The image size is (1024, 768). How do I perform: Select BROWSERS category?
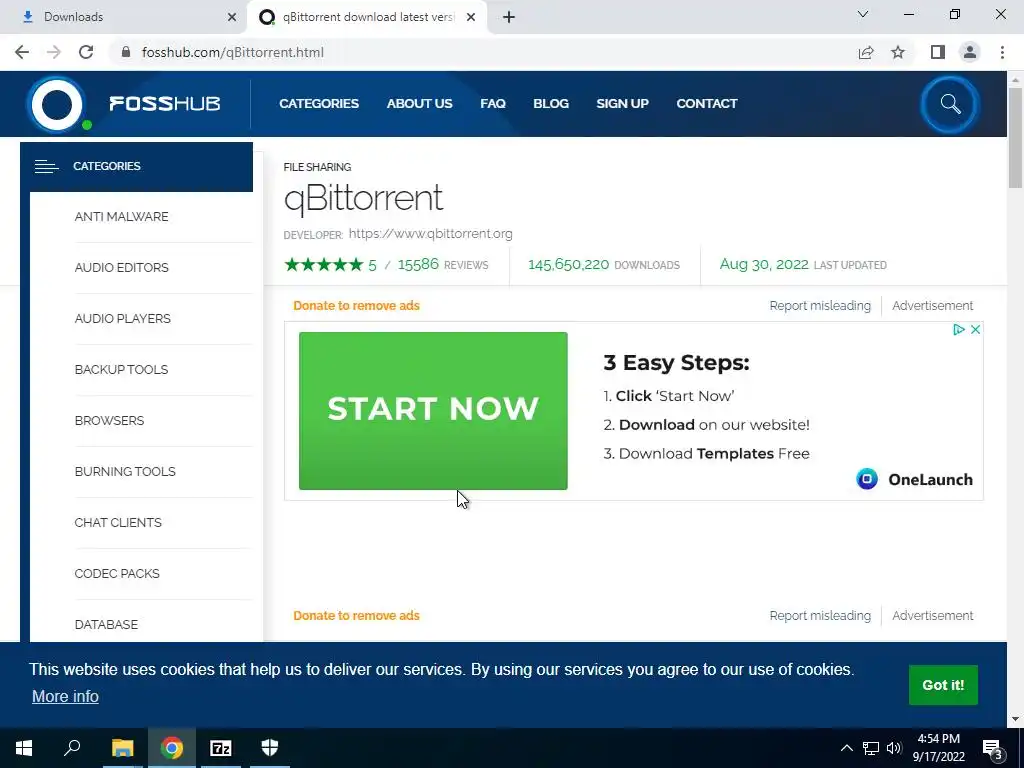109,421
